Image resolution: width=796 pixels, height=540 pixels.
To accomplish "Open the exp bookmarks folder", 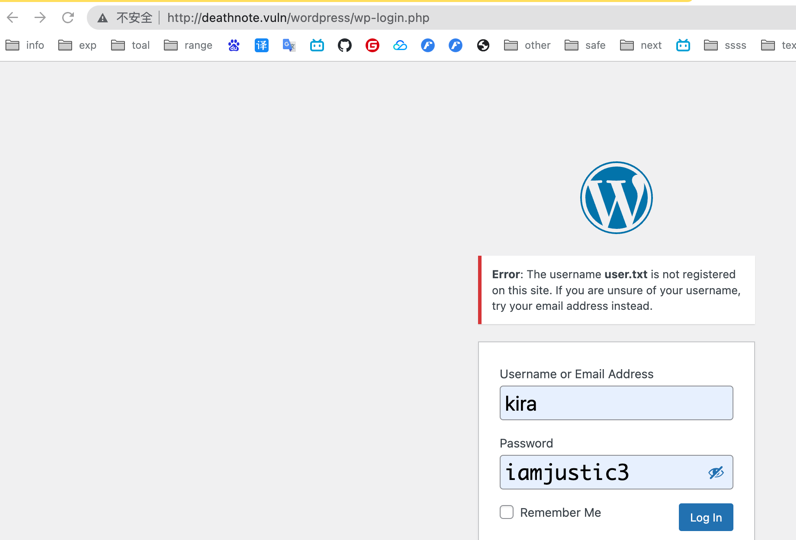I will point(77,45).
